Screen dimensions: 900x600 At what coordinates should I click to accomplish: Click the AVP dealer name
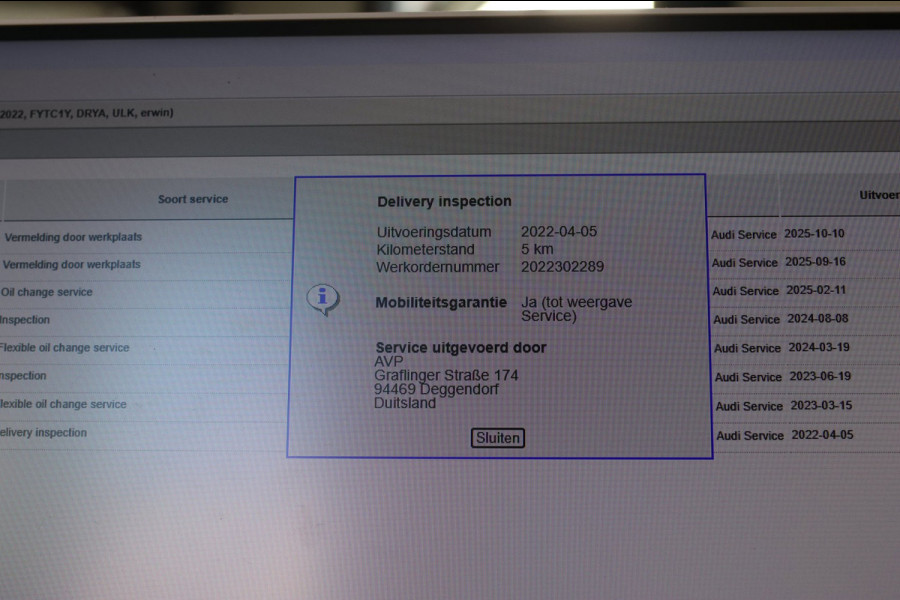click(389, 362)
